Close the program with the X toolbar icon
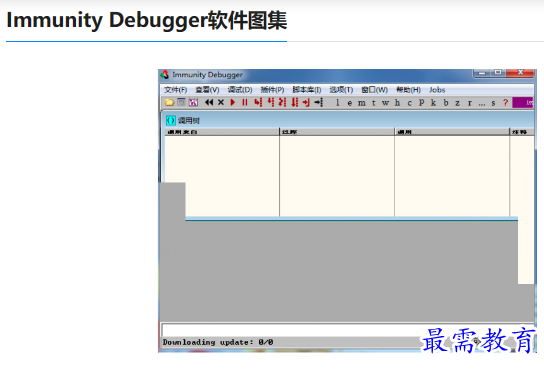 coord(221,102)
